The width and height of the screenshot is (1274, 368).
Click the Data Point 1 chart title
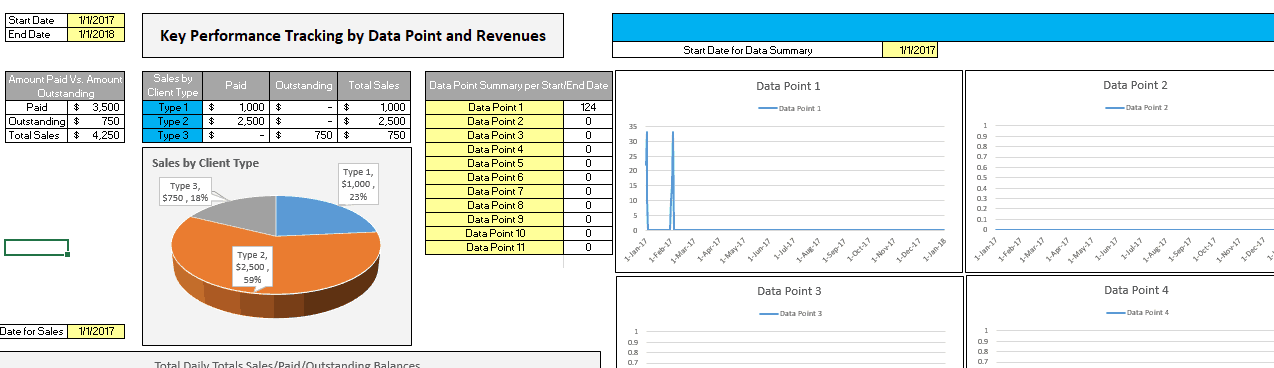click(x=788, y=86)
